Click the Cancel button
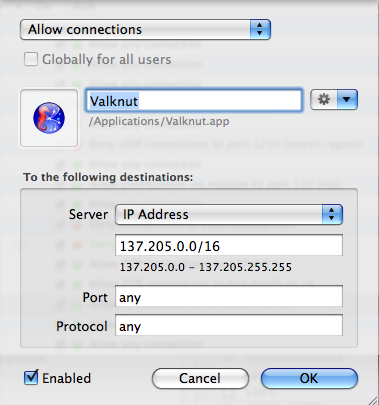Image resolution: width=379 pixels, height=405 pixels. click(x=200, y=378)
